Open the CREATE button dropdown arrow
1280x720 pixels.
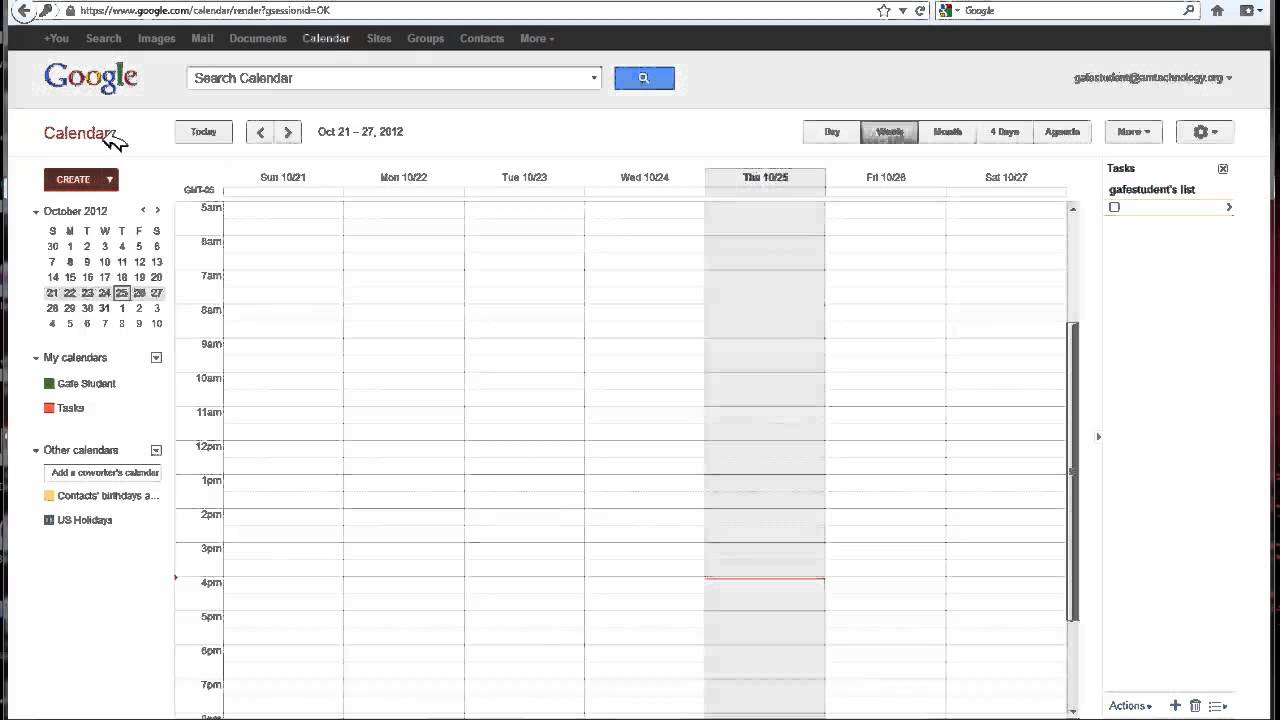coord(110,180)
